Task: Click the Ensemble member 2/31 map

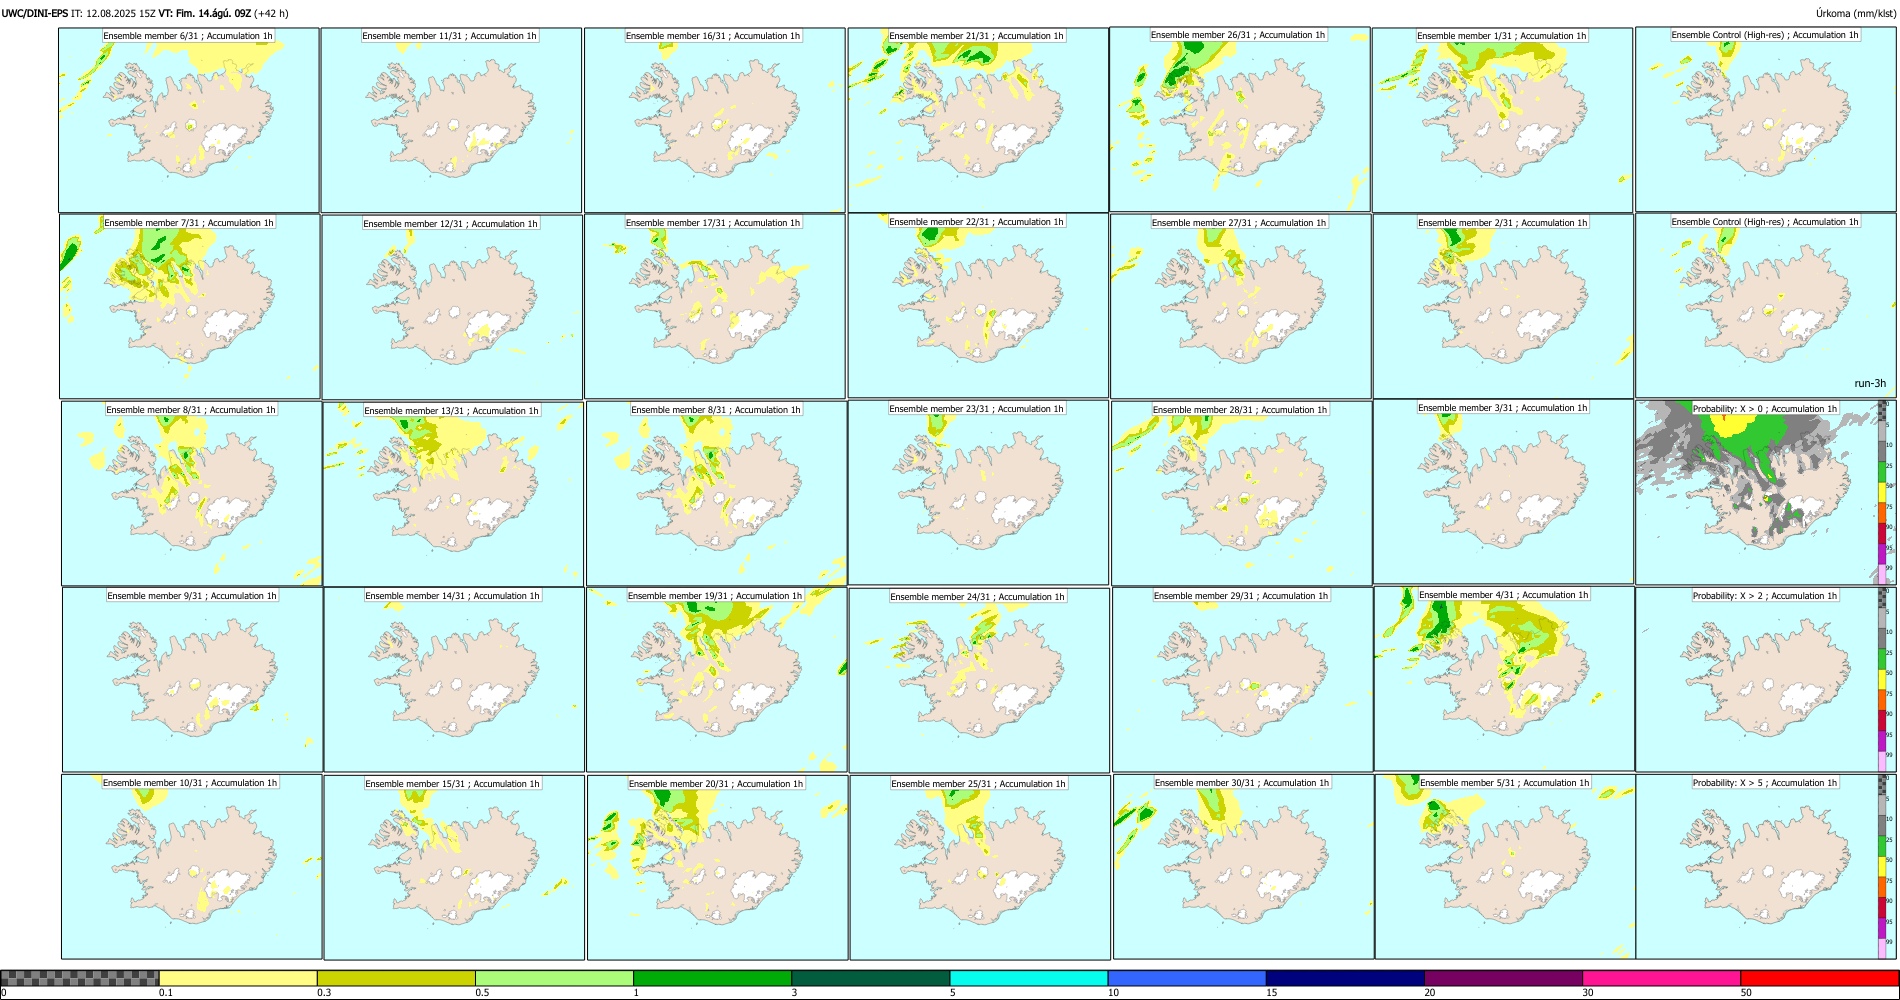Action: pyautogui.click(x=1503, y=306)
